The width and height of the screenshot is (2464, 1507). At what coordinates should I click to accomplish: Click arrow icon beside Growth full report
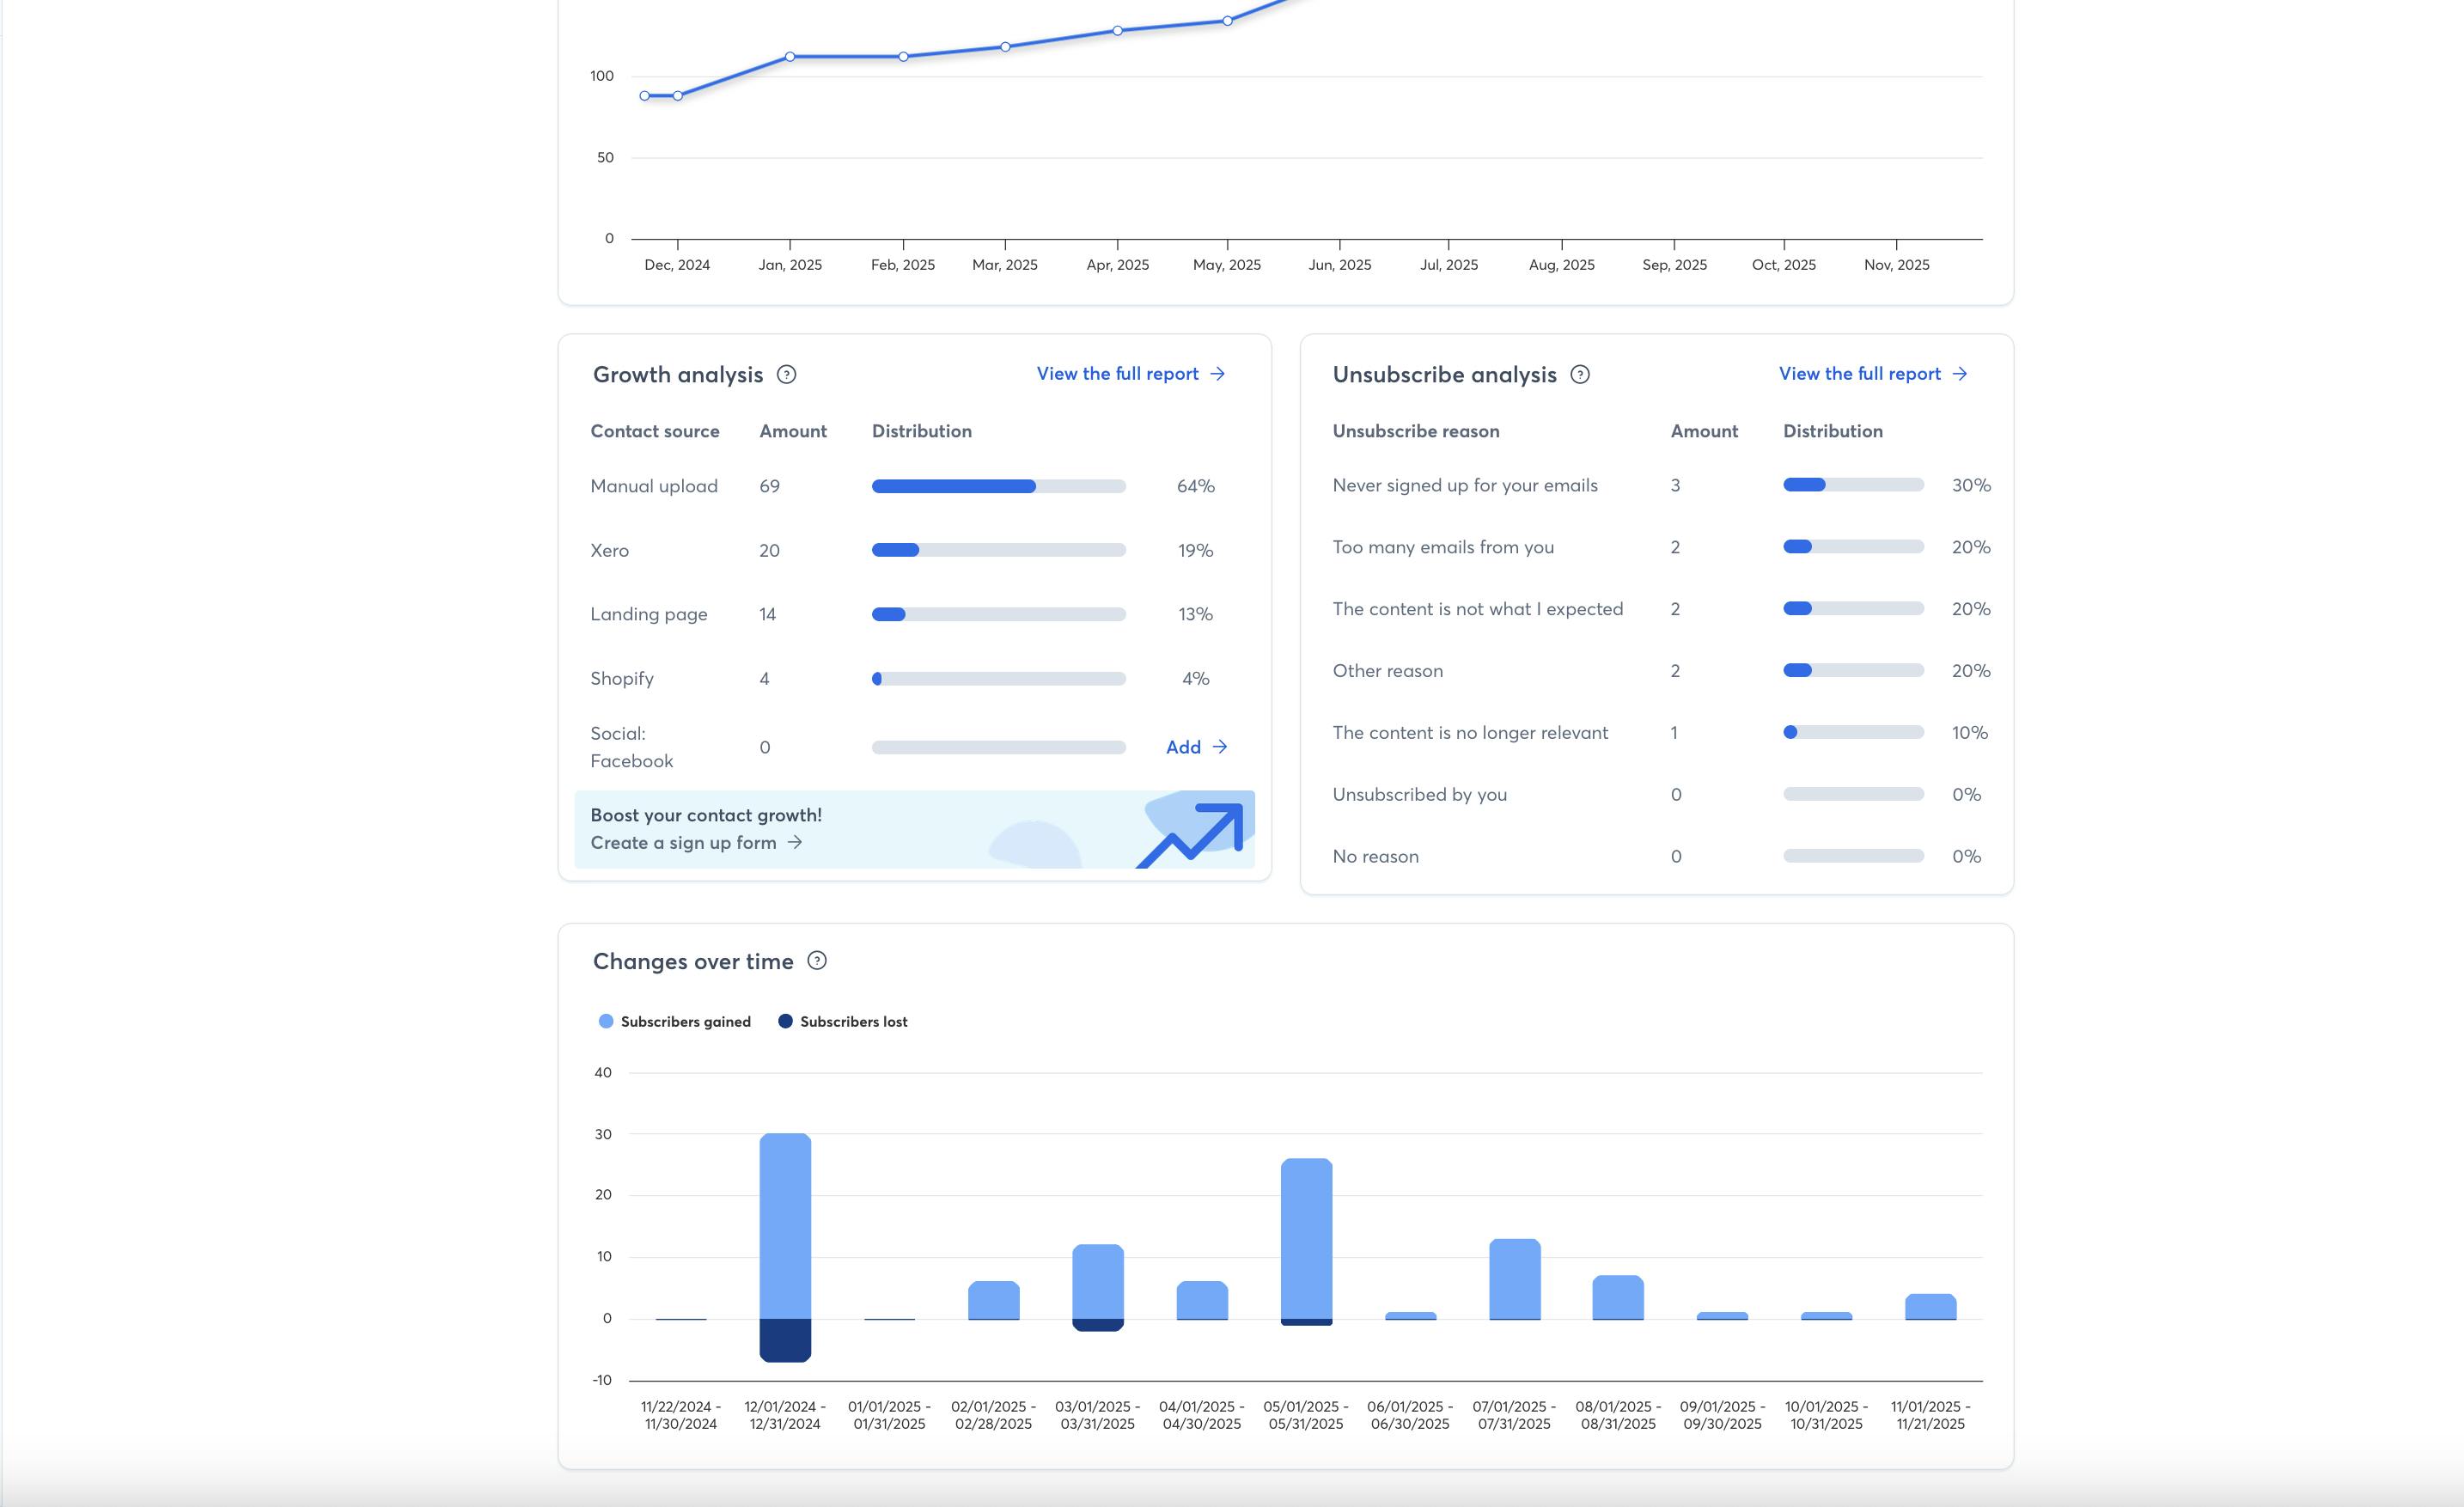(1218, 374)
